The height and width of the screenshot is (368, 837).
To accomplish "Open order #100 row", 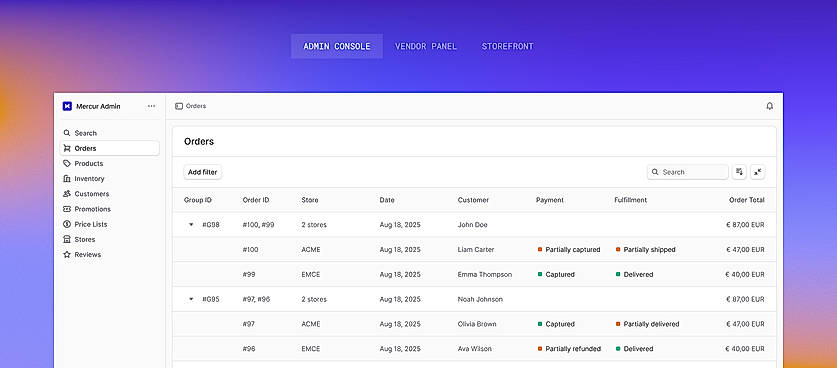I will pyautogui.click(x=474, y=249).
